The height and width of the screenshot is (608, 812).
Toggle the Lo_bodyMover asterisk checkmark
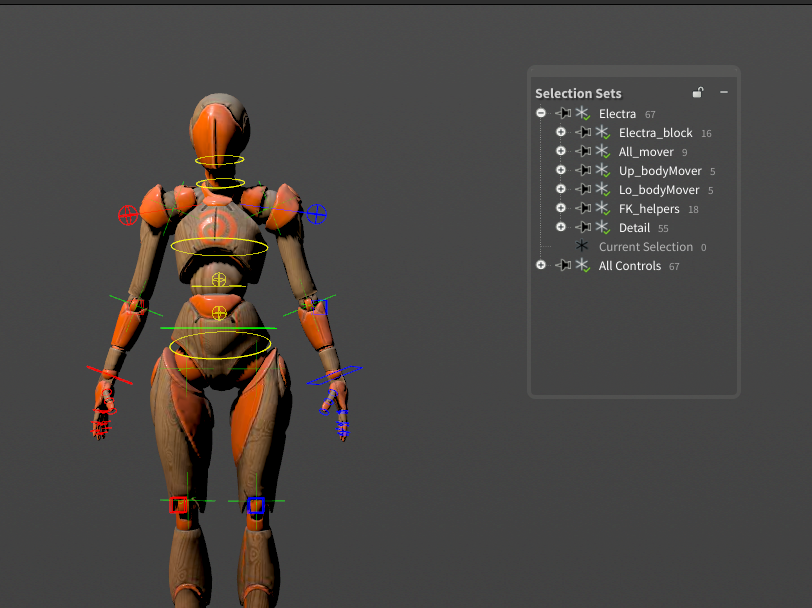click(602, 190)
